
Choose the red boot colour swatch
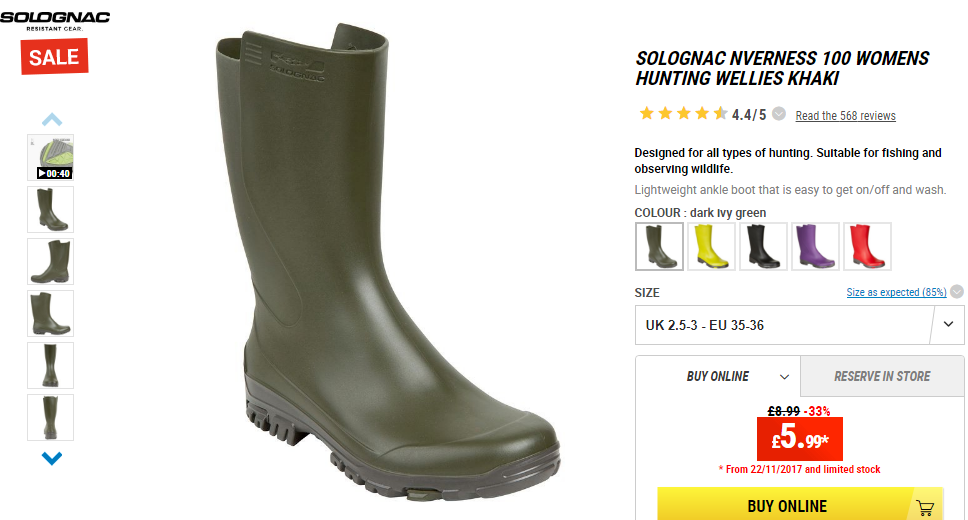[x=867, y=246]
